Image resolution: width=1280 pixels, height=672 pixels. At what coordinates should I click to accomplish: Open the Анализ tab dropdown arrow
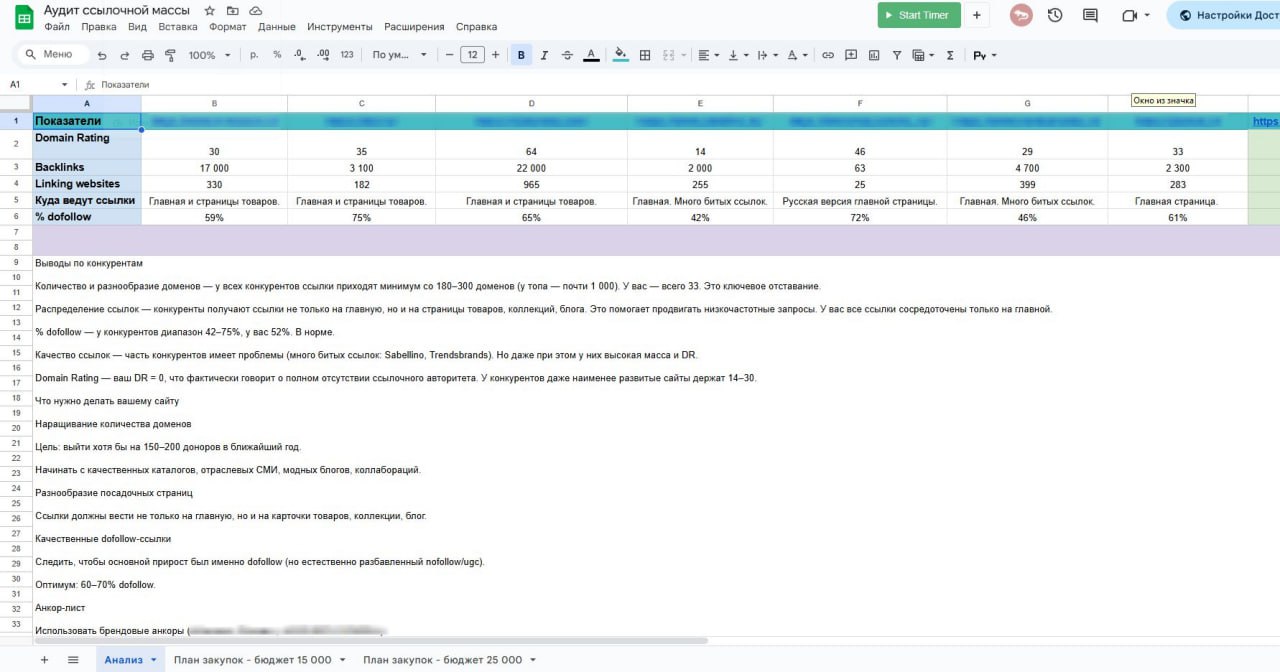(154, 660)
